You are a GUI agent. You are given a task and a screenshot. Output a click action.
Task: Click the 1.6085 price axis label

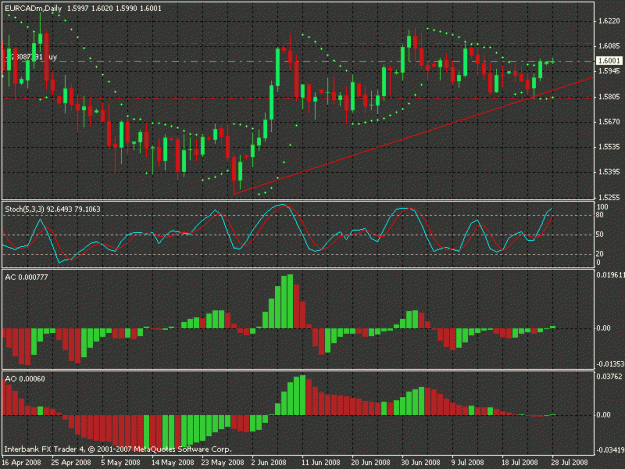coord(609,46)
